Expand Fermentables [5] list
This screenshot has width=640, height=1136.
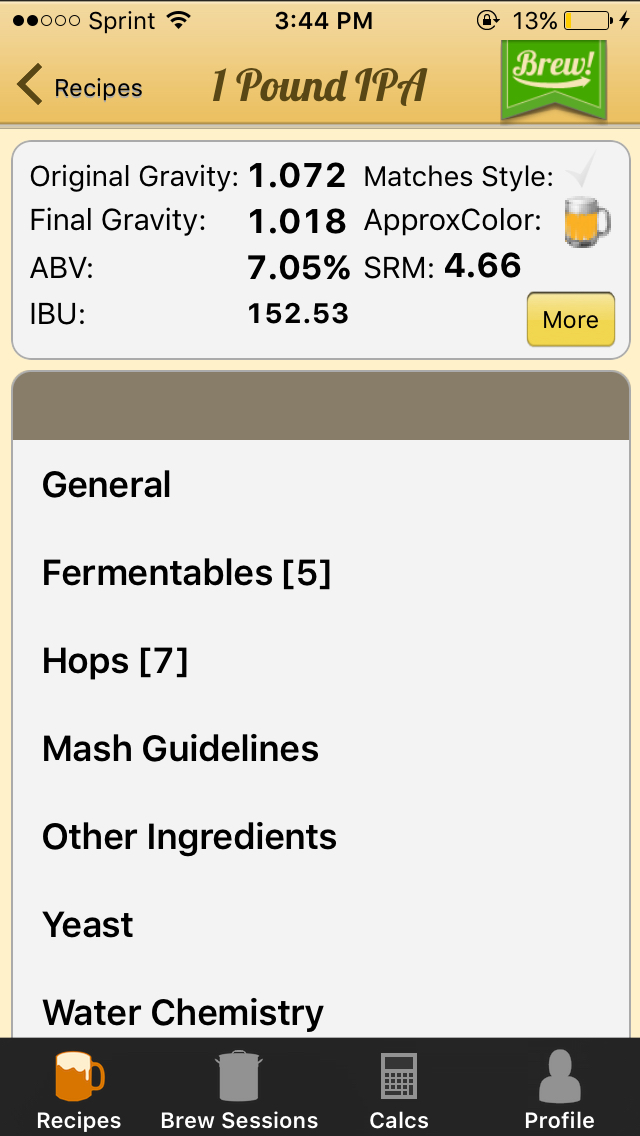[x=320, y=573]
